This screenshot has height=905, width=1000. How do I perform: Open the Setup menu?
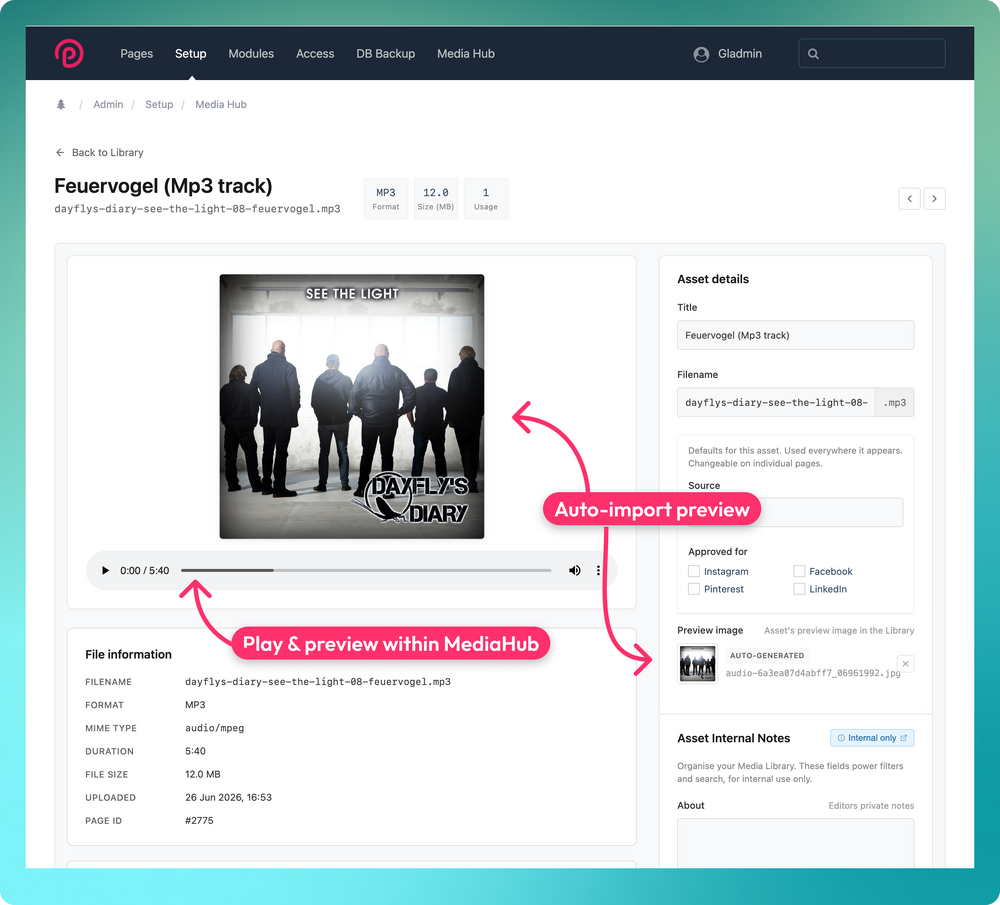(191, 54)
